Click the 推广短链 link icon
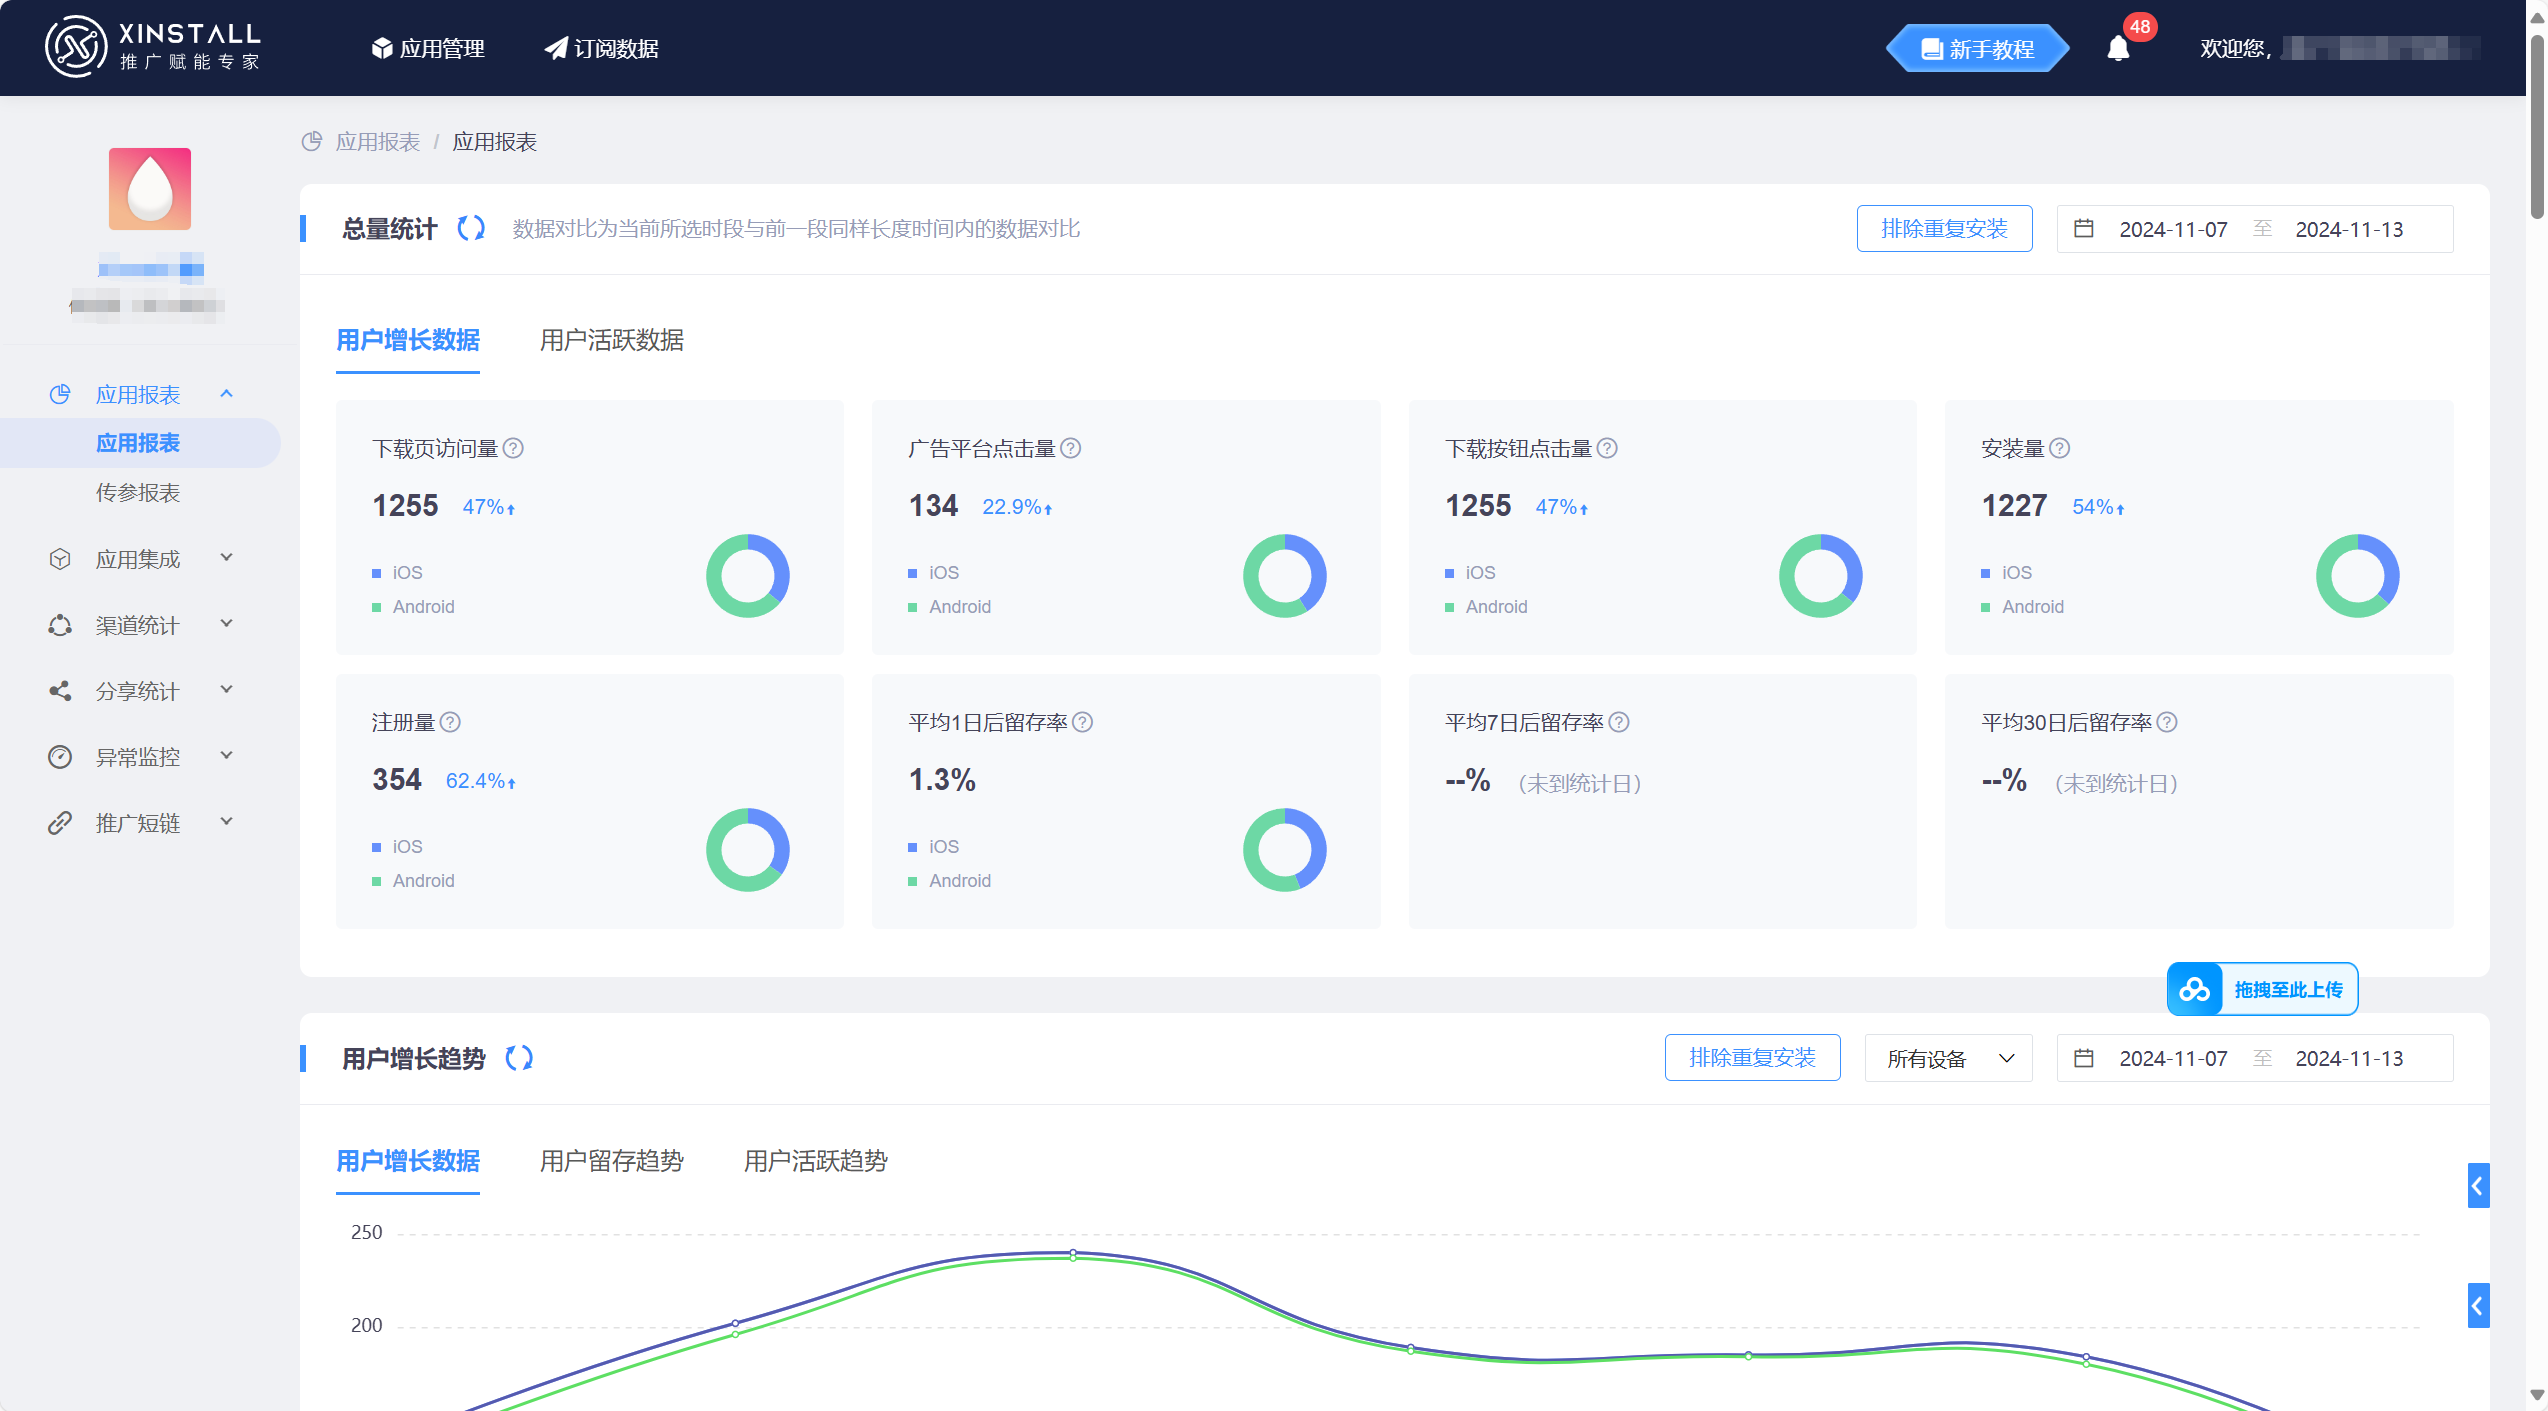 pyautogui.click(x=59, y=822)
